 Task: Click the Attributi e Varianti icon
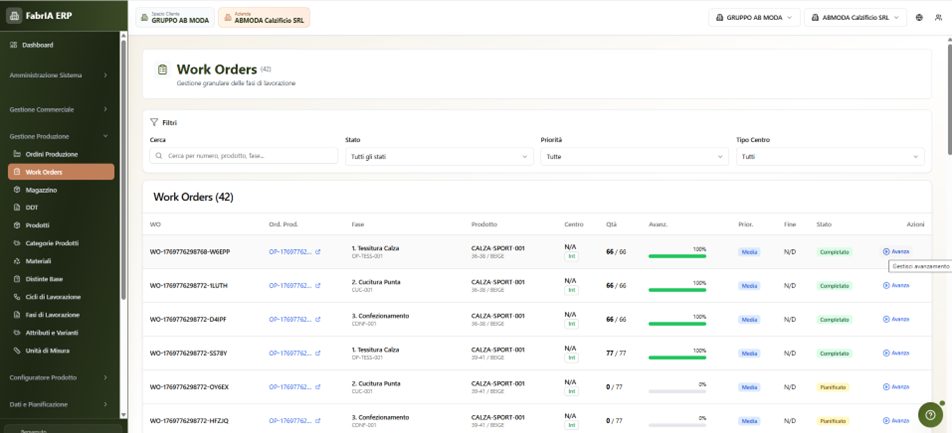pos(17,333)
